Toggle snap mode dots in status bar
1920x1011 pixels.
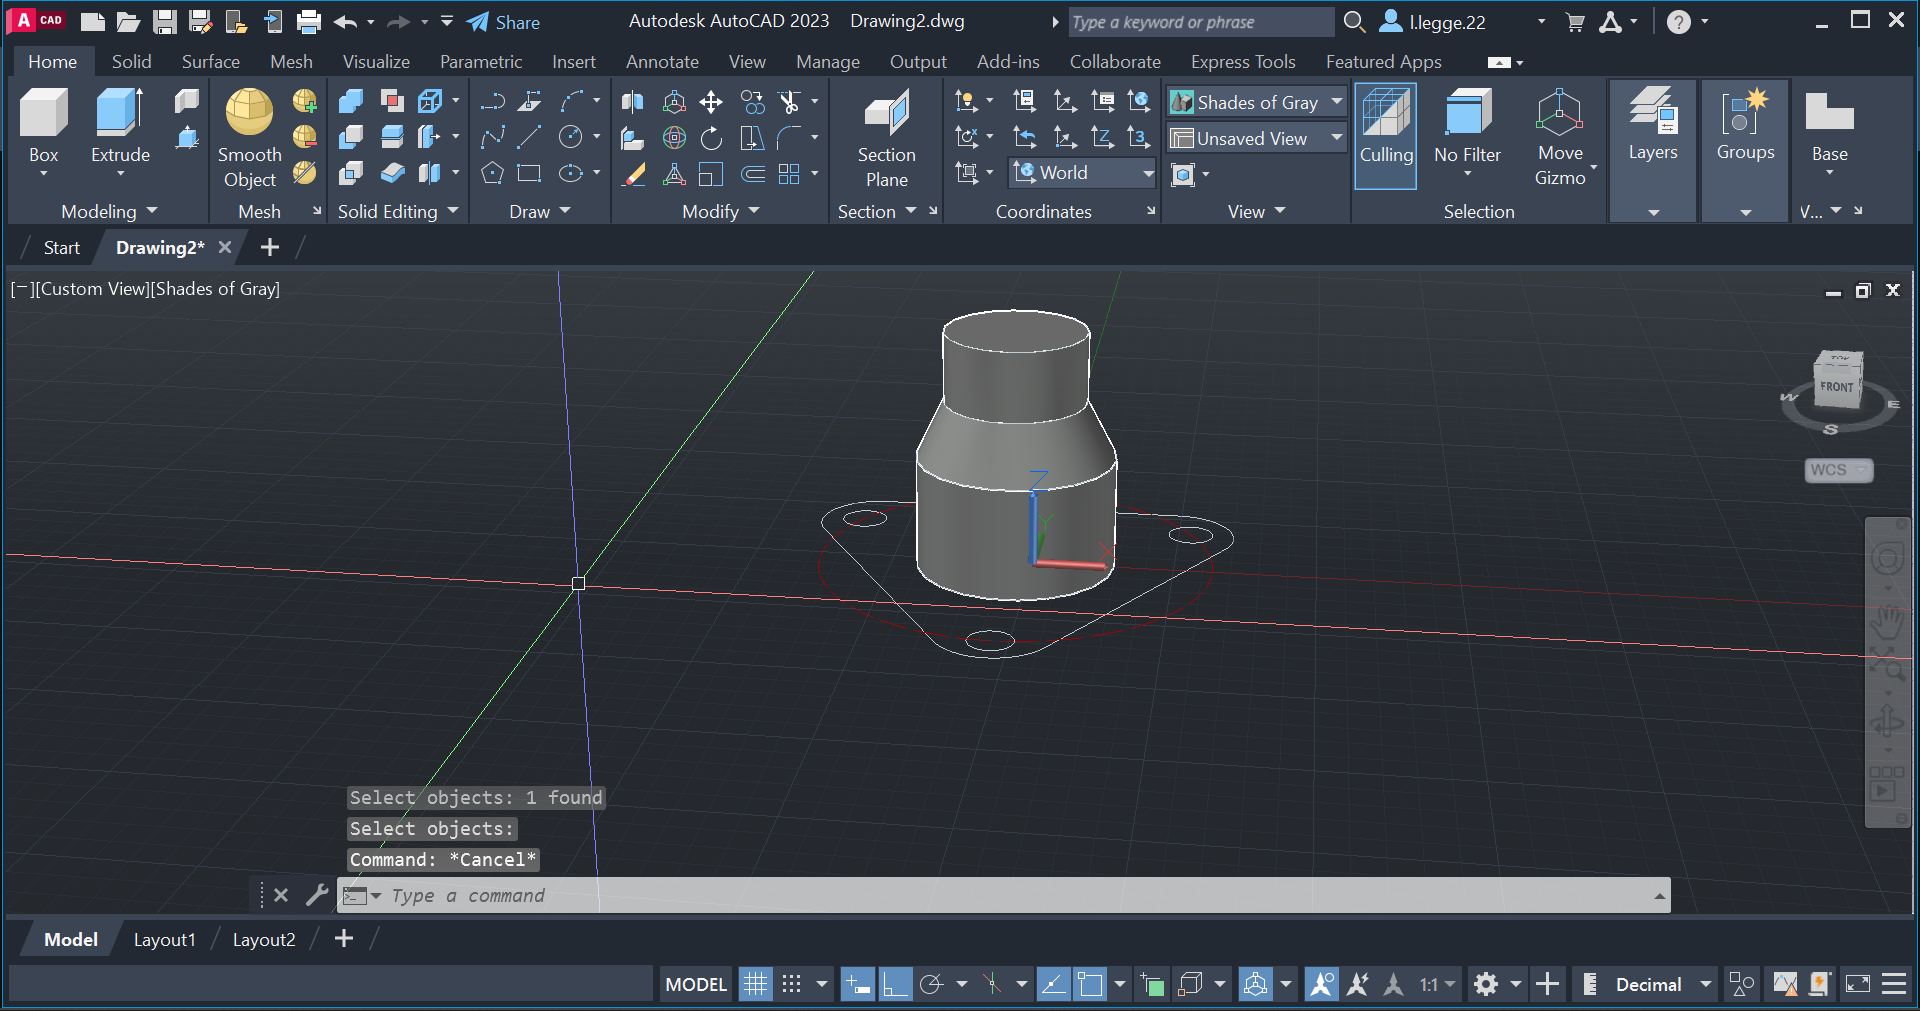click(x=791, y=984)
